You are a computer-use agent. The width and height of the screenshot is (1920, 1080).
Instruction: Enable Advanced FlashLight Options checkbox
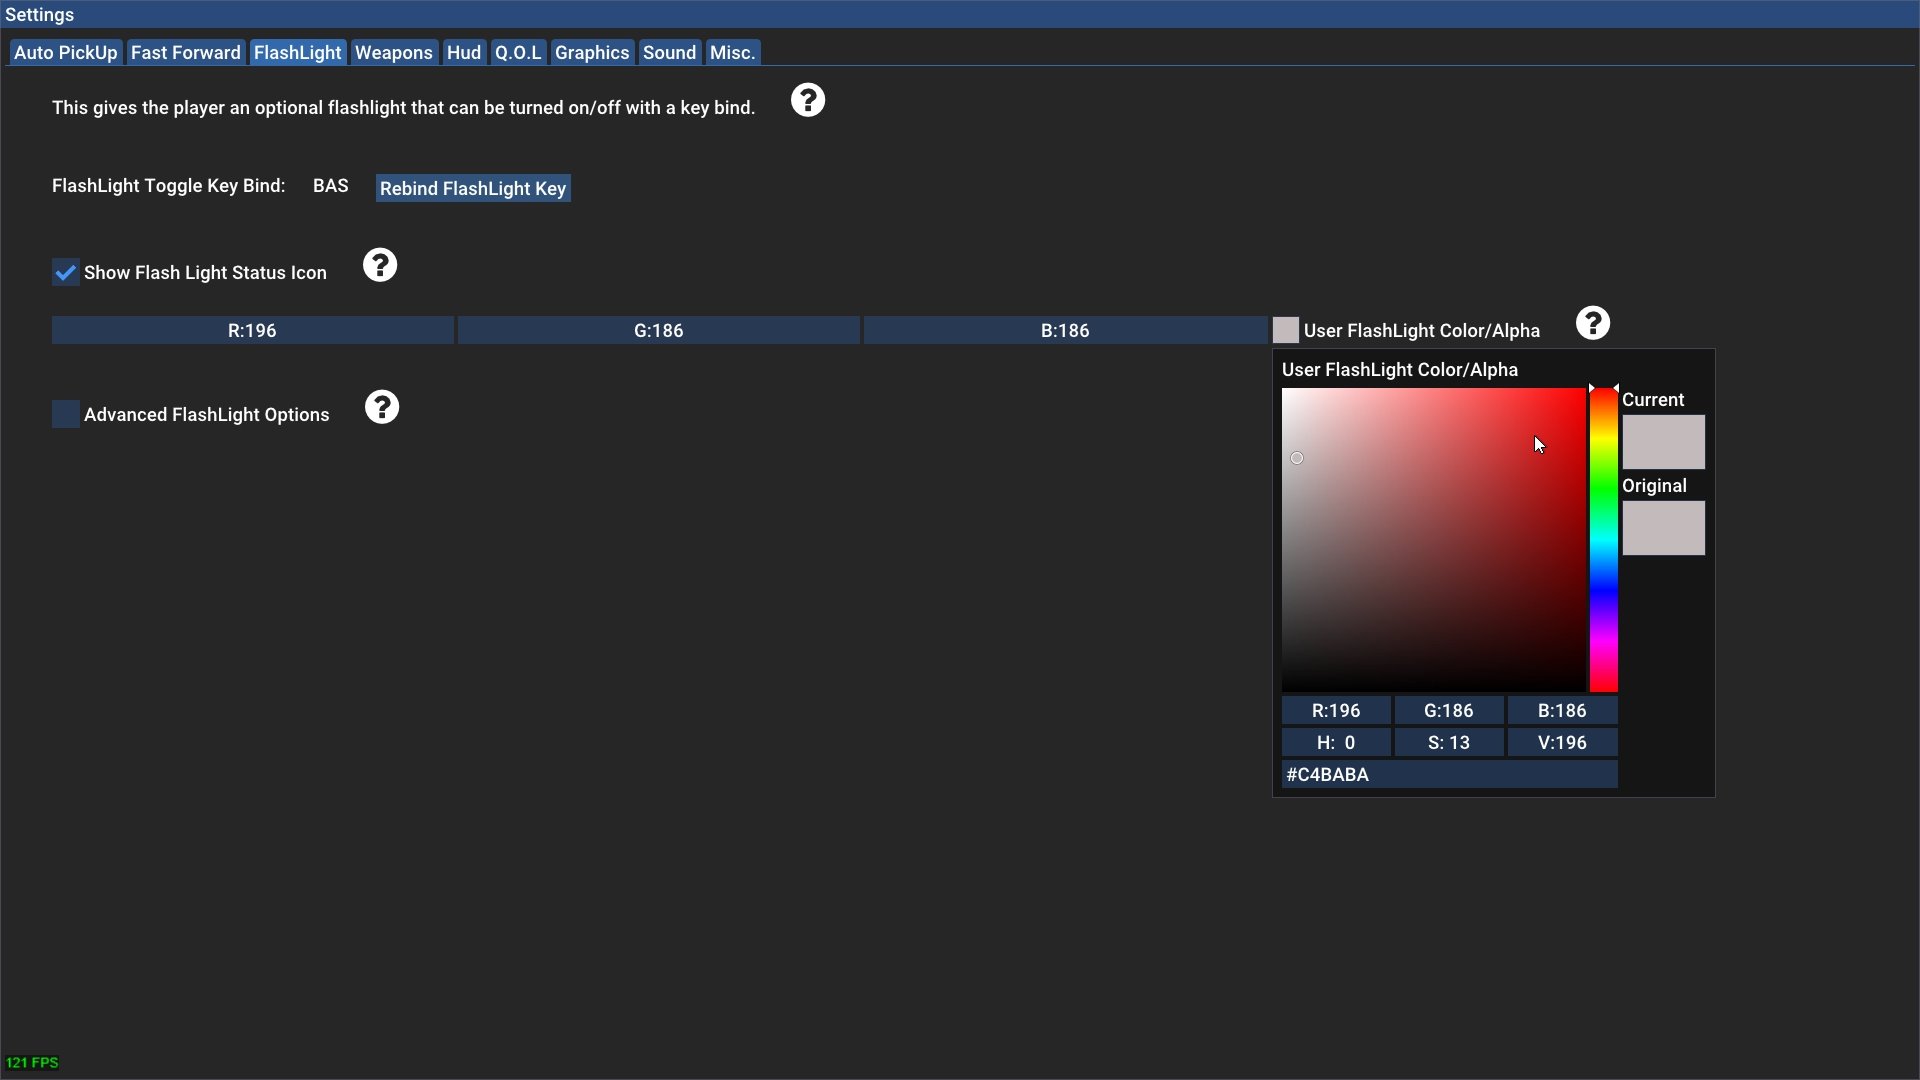(66, 414)
